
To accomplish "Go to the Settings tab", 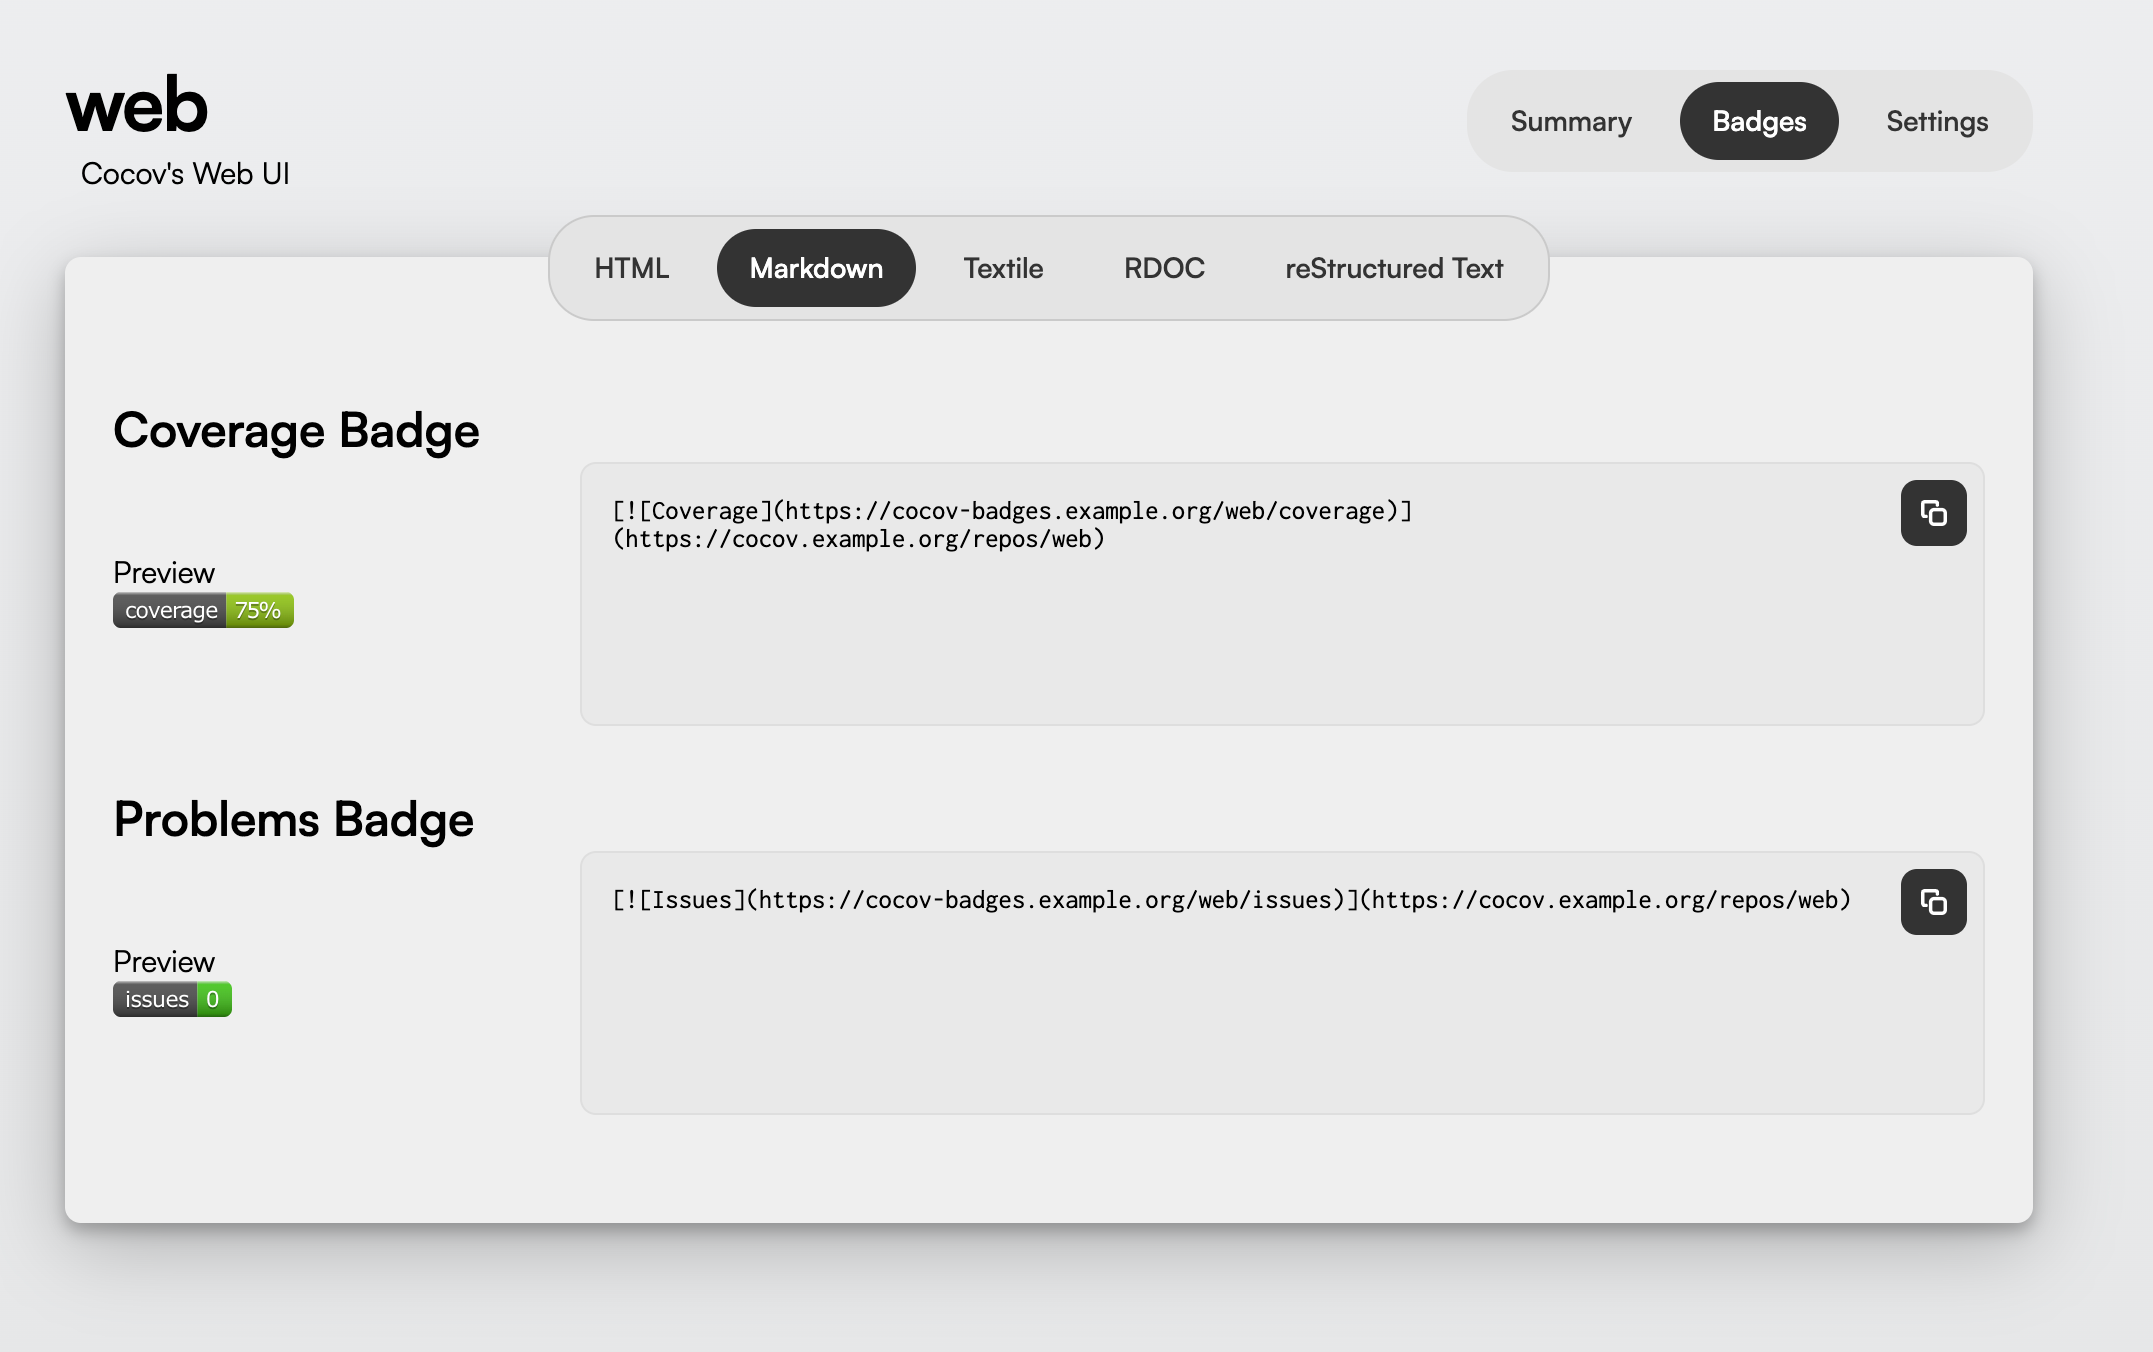I will (x=1937, y=121).
